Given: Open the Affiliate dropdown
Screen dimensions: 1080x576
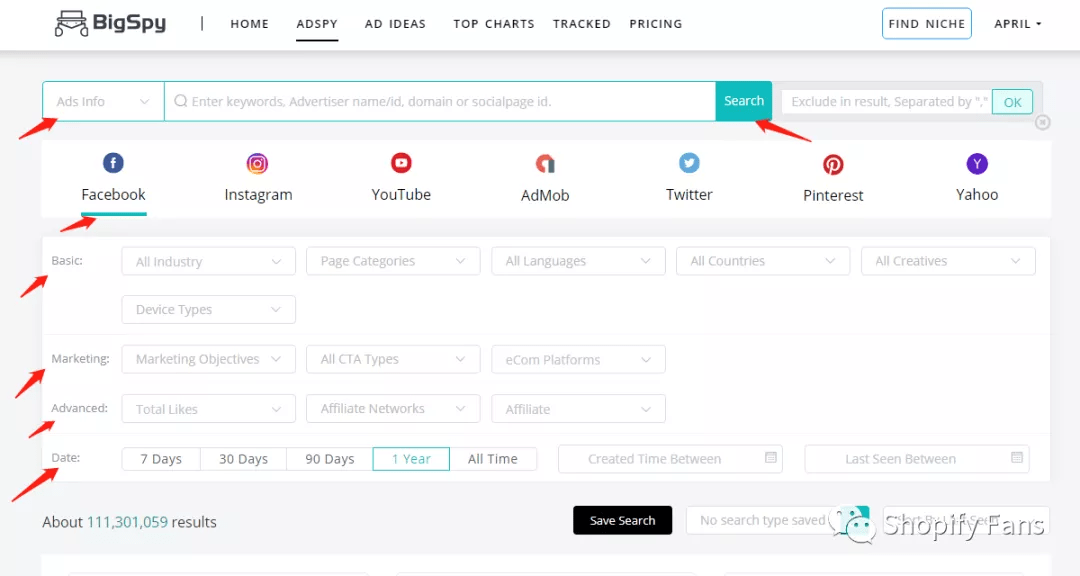Looking at the screenshot, I should tap(579, 409).
